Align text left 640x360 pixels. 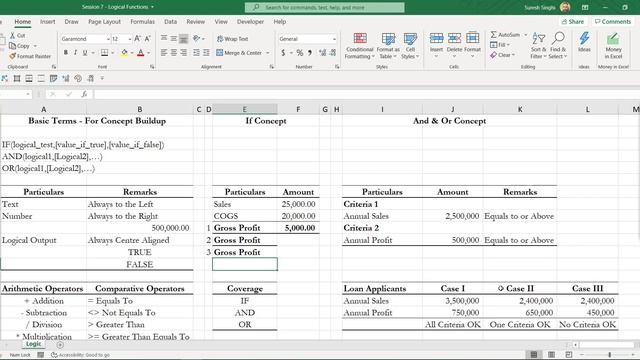[164, 53]
